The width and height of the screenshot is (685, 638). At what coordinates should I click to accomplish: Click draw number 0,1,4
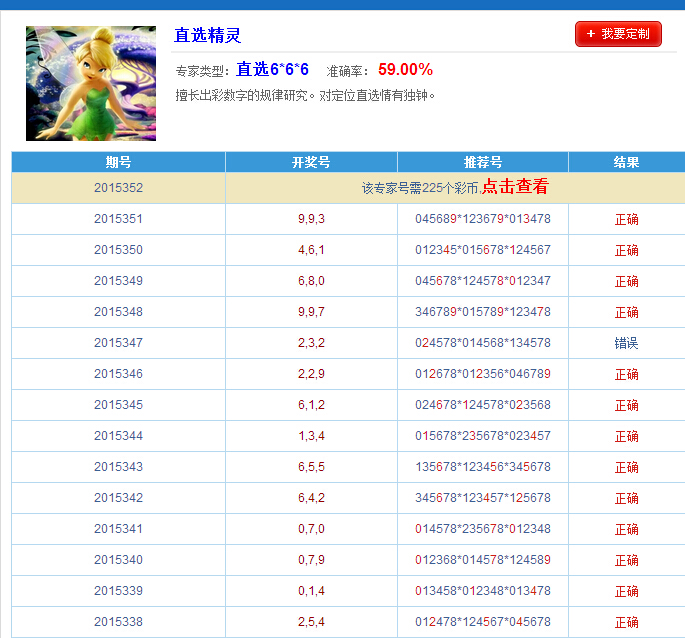point(311,591)
